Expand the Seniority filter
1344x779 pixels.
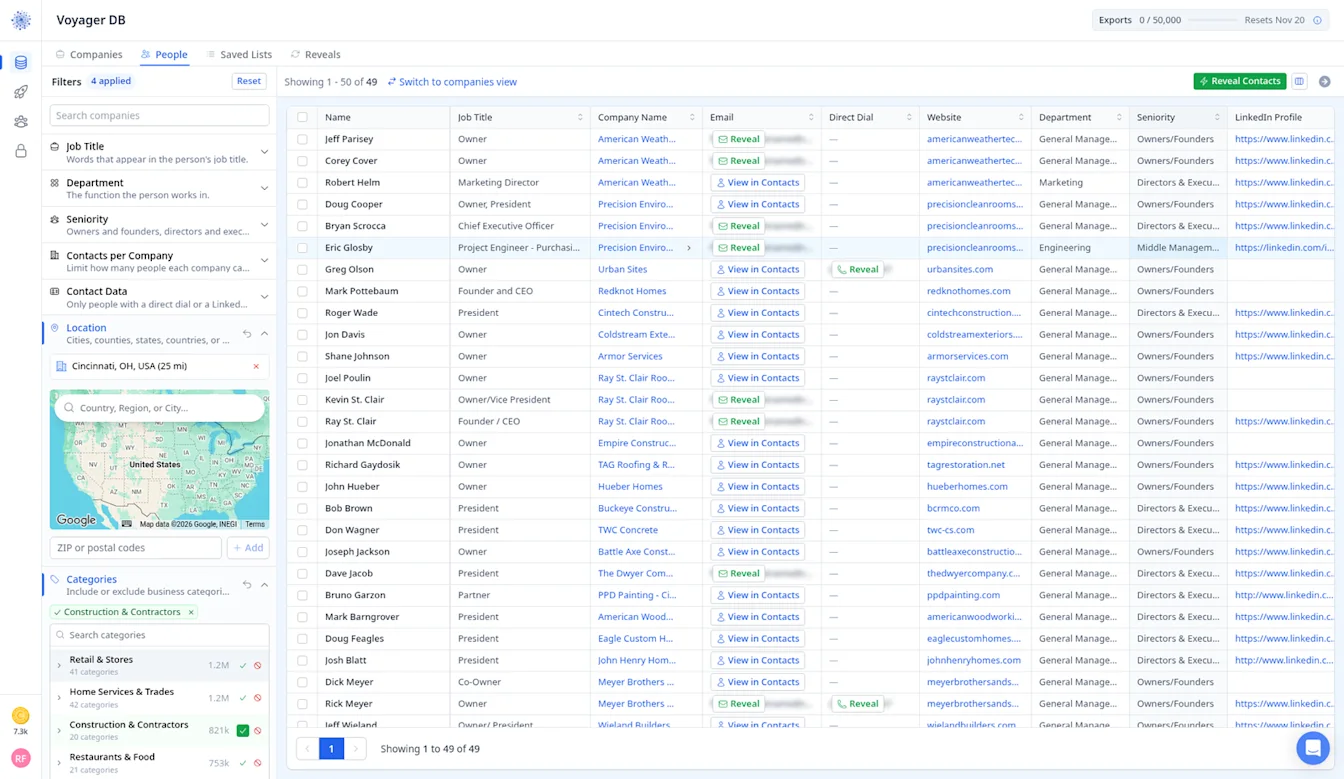(x=264, y=225)
